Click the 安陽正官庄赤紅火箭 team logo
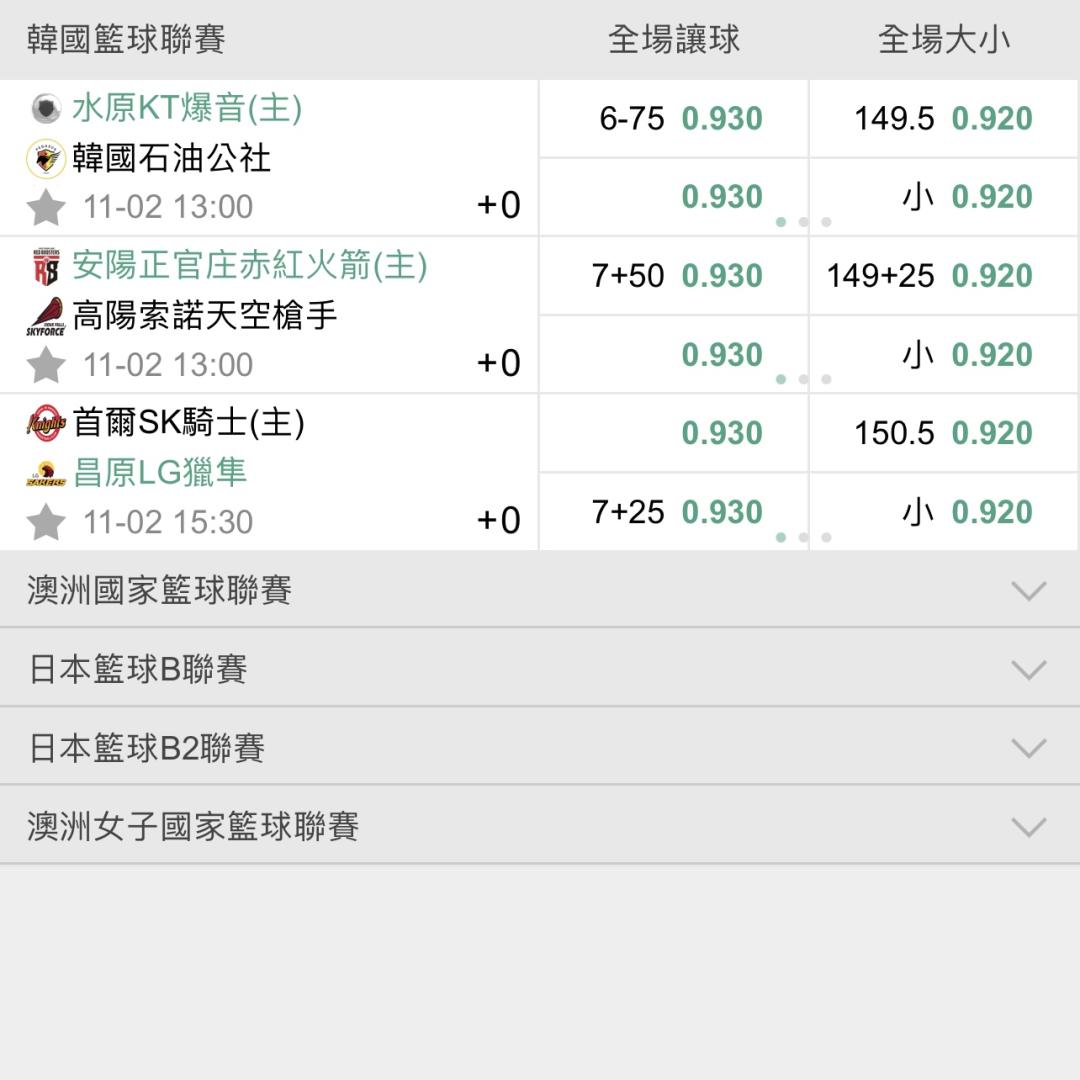1080x1080 pixels. click(45, 267)
